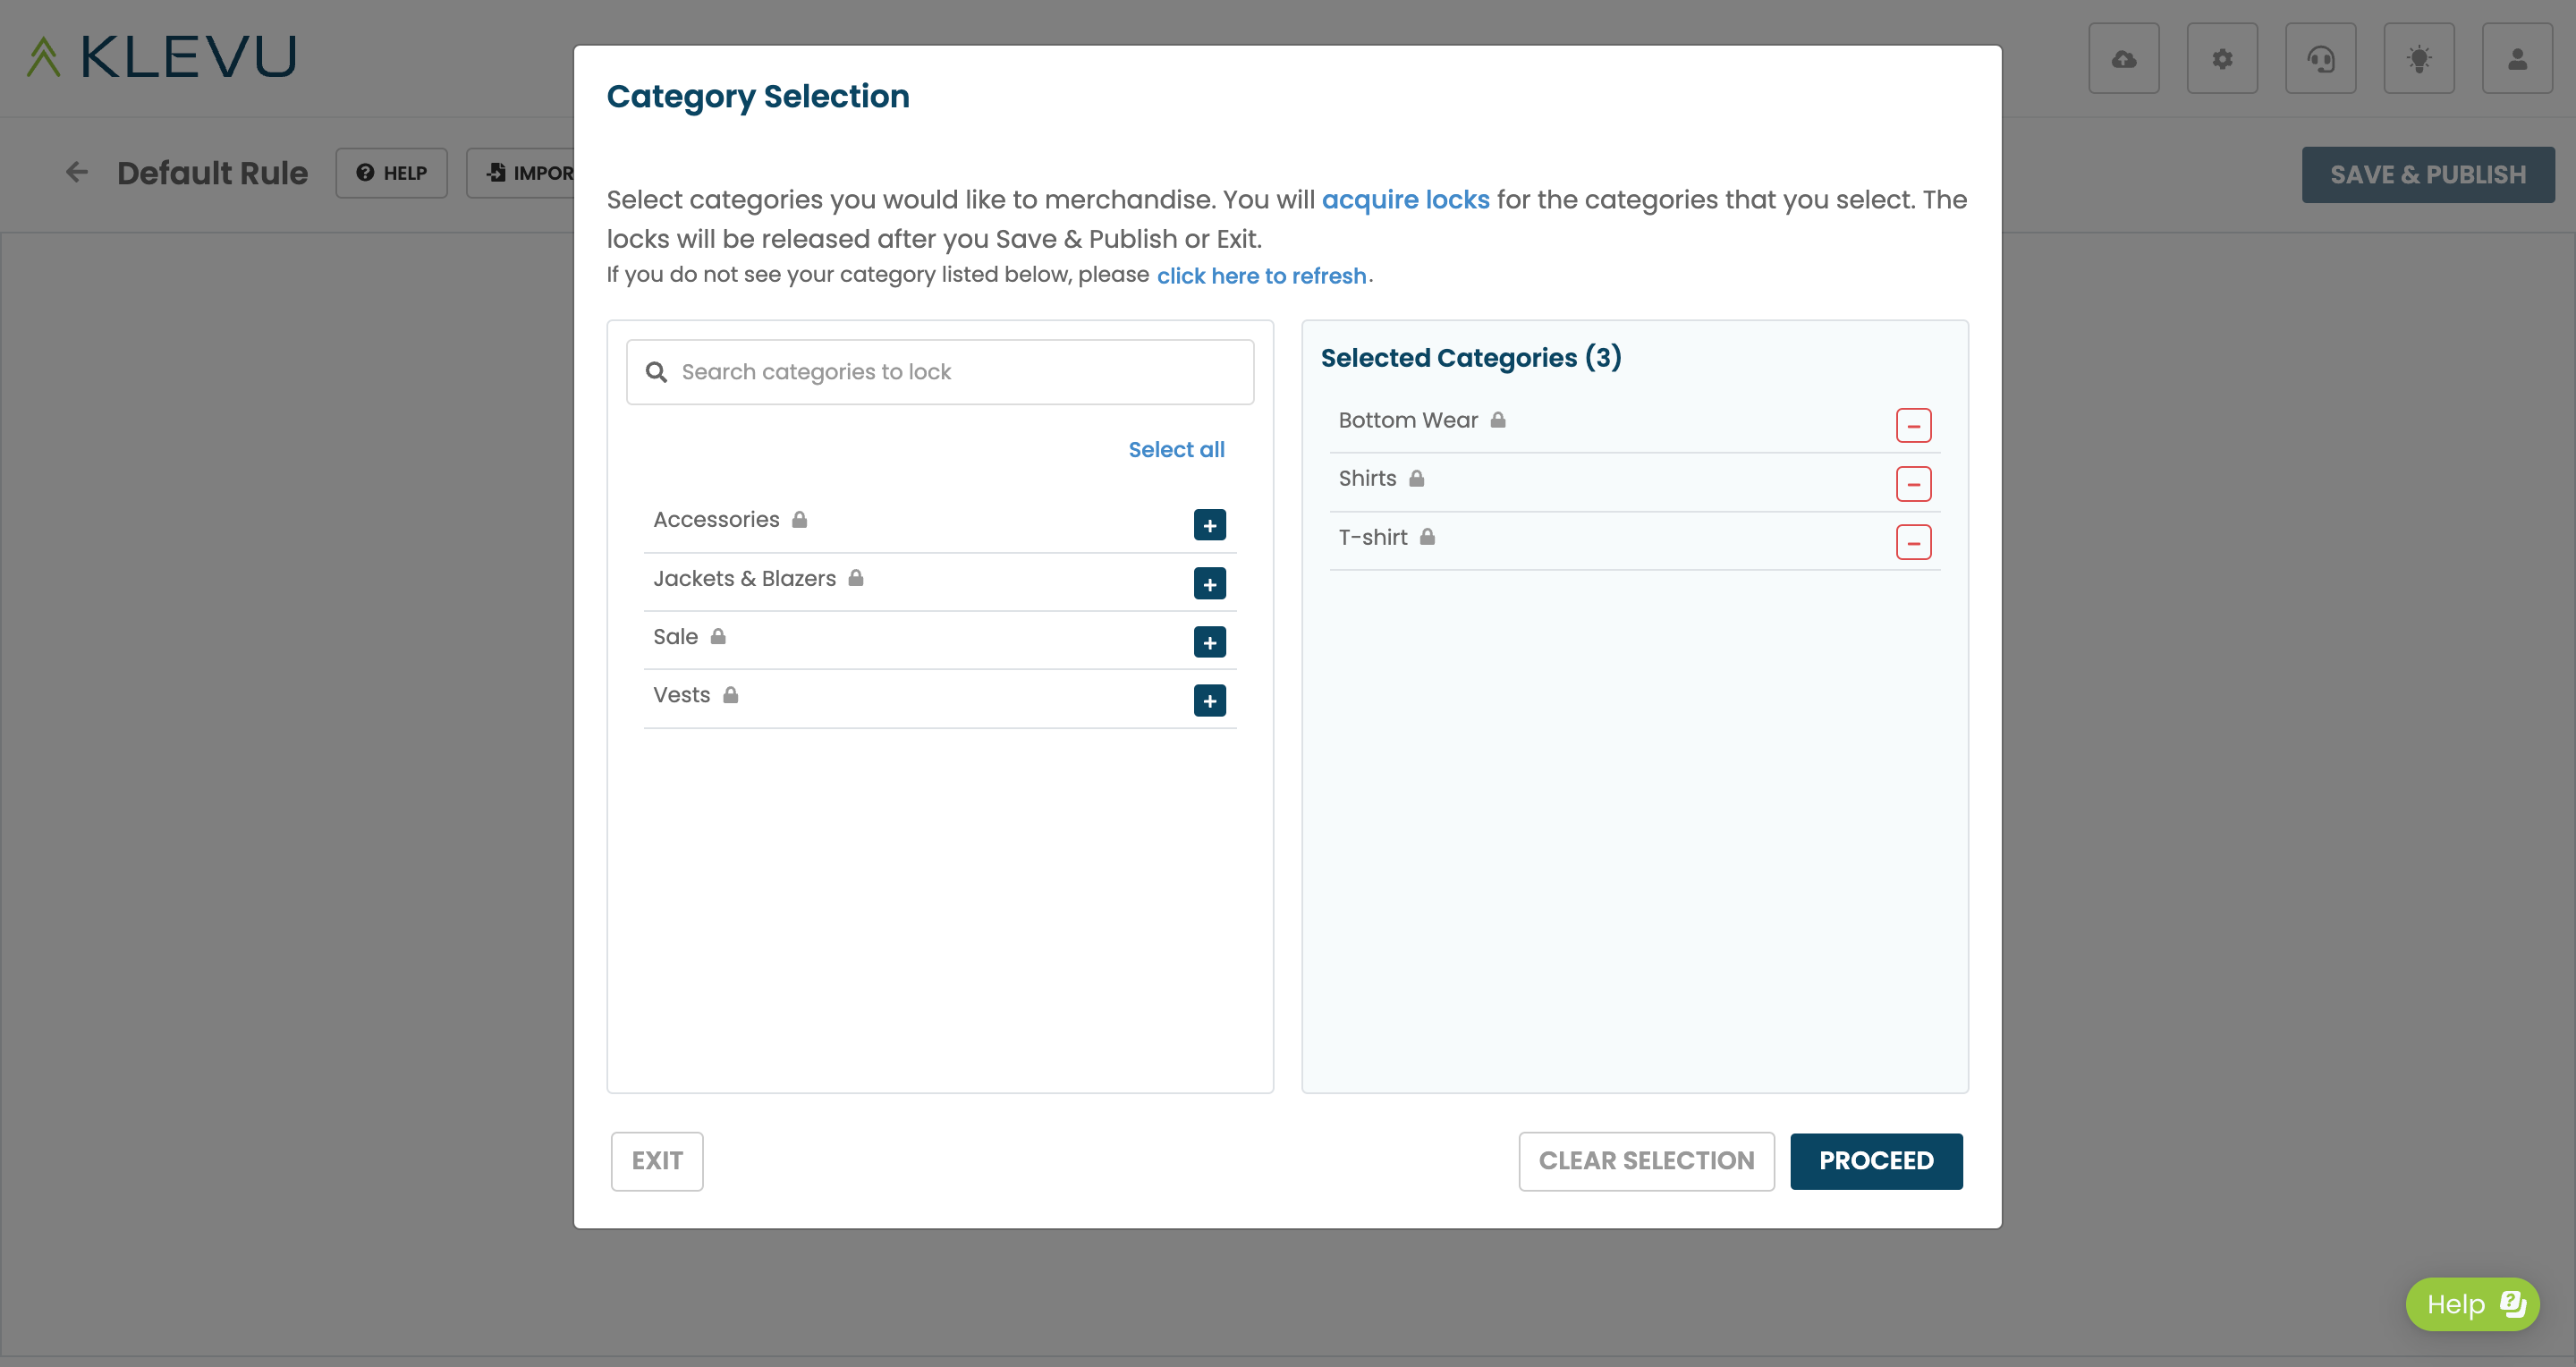Open settings gear icon in header
Image resolution: width=2576 pixels, height=1367 pixels.
[x=2222, y=59]
